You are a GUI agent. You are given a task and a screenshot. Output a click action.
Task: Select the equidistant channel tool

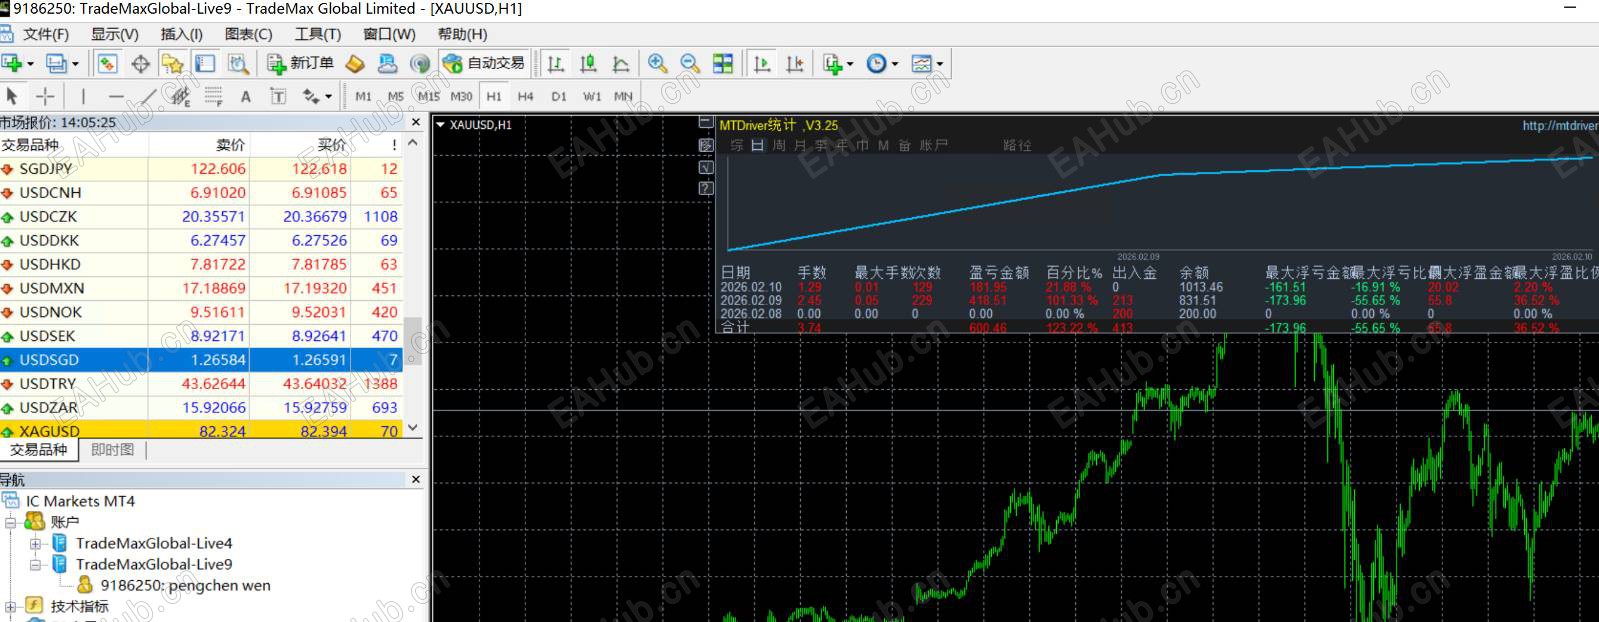(180, 96)
